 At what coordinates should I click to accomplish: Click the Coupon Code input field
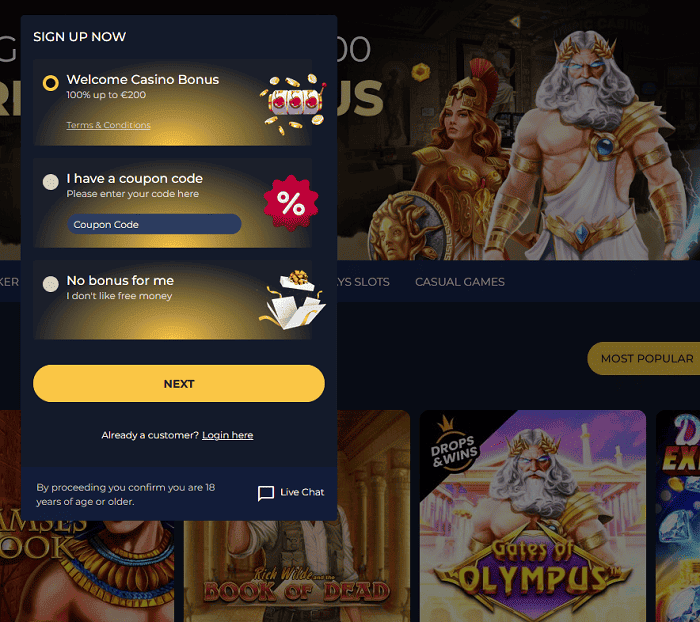[154, 224]
